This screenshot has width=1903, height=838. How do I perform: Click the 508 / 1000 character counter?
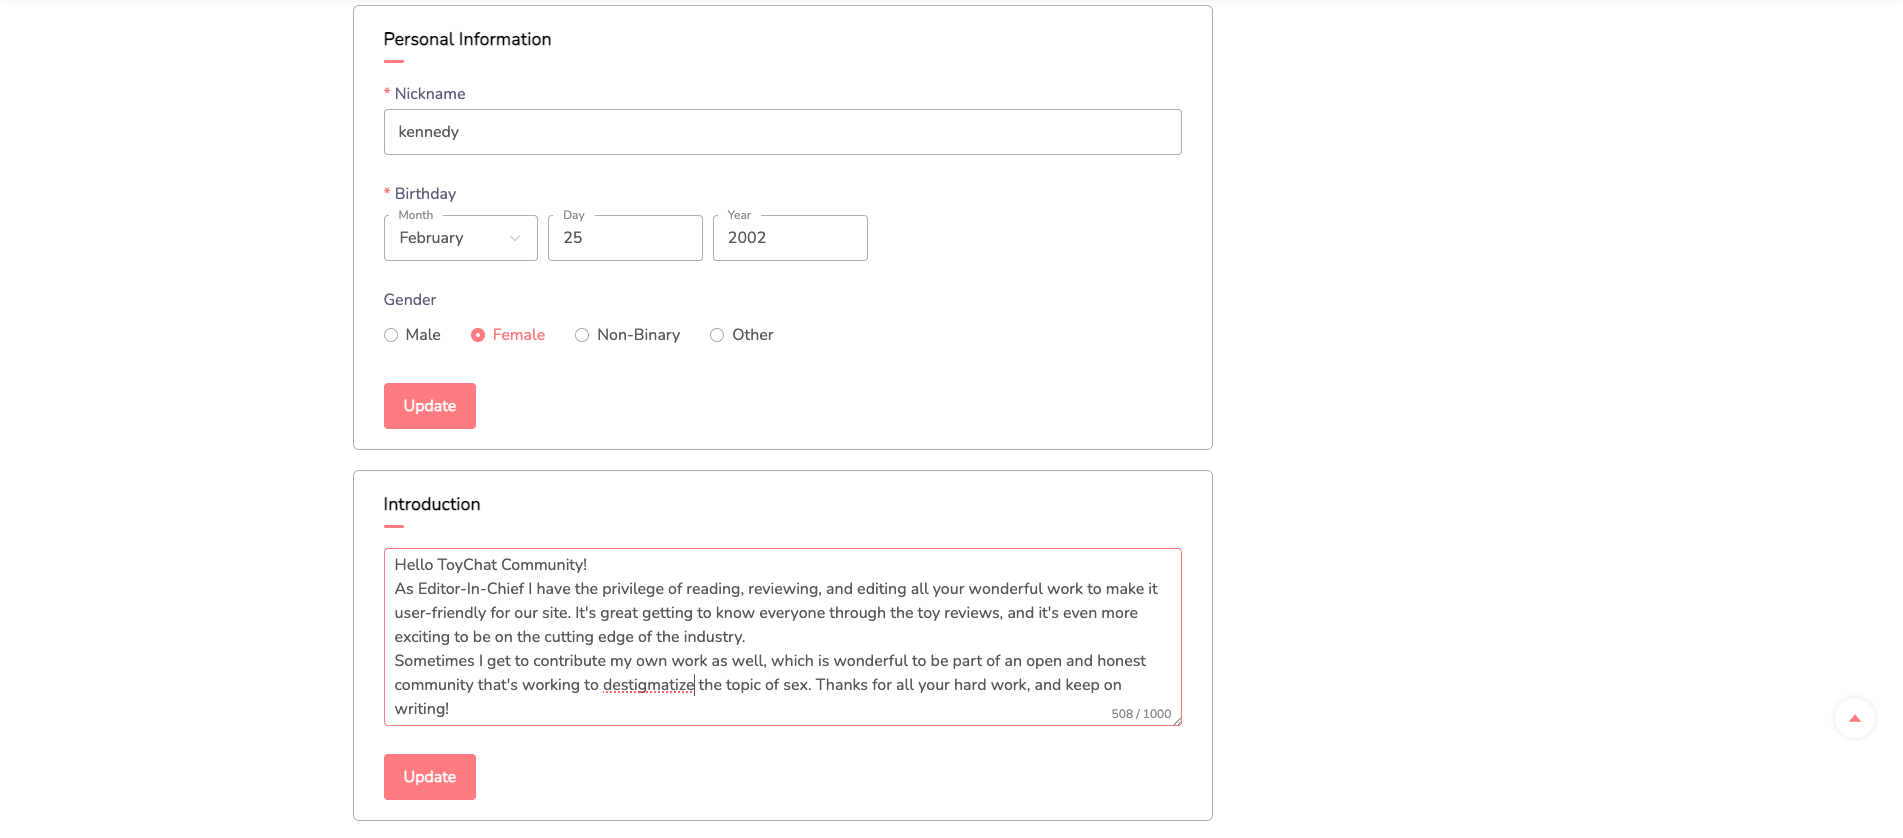(1141, 714)
